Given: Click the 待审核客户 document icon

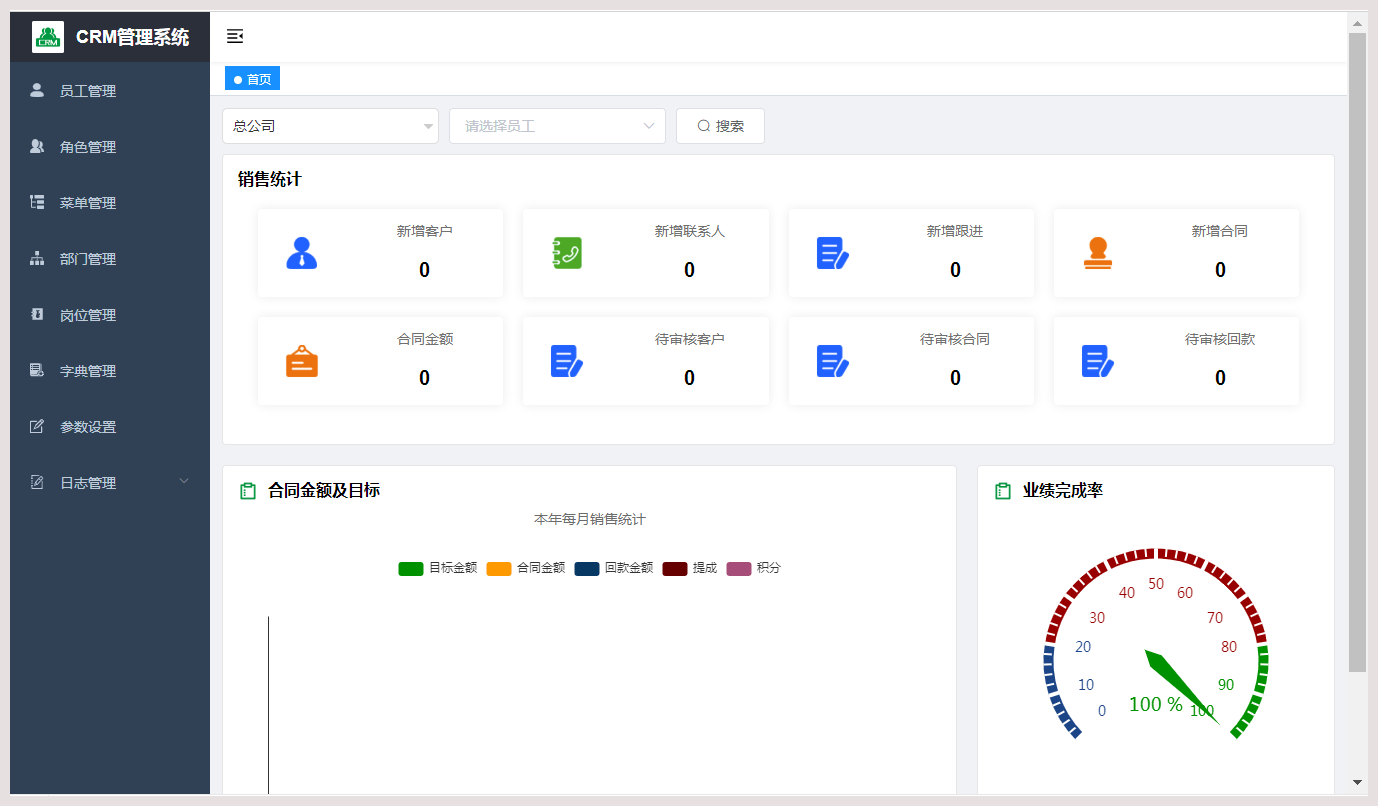Looking at the screenshot, I should point(567,361).
